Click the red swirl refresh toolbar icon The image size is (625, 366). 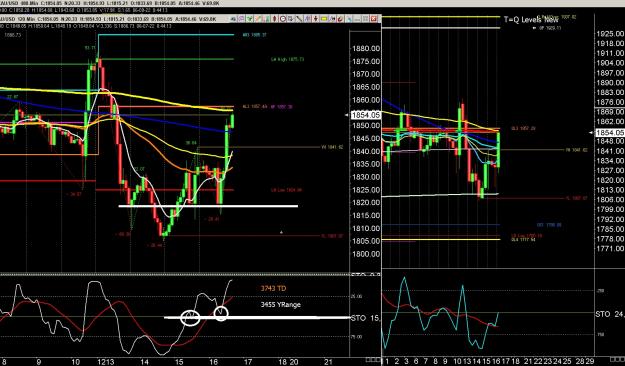point(340,19)
